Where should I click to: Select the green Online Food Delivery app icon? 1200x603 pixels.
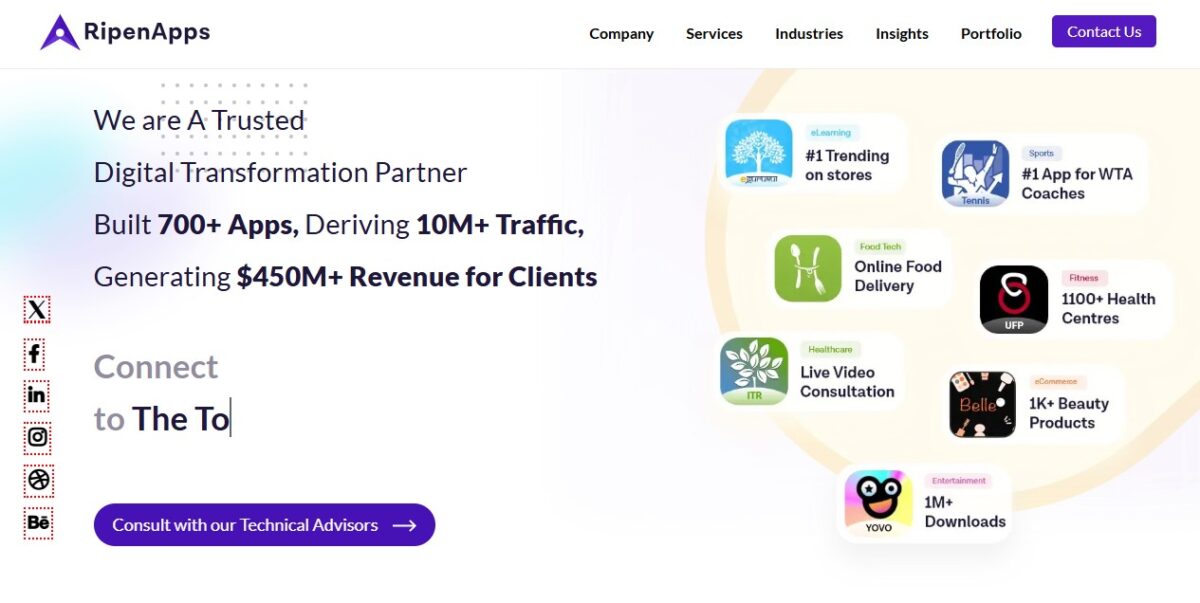[808, 268]
